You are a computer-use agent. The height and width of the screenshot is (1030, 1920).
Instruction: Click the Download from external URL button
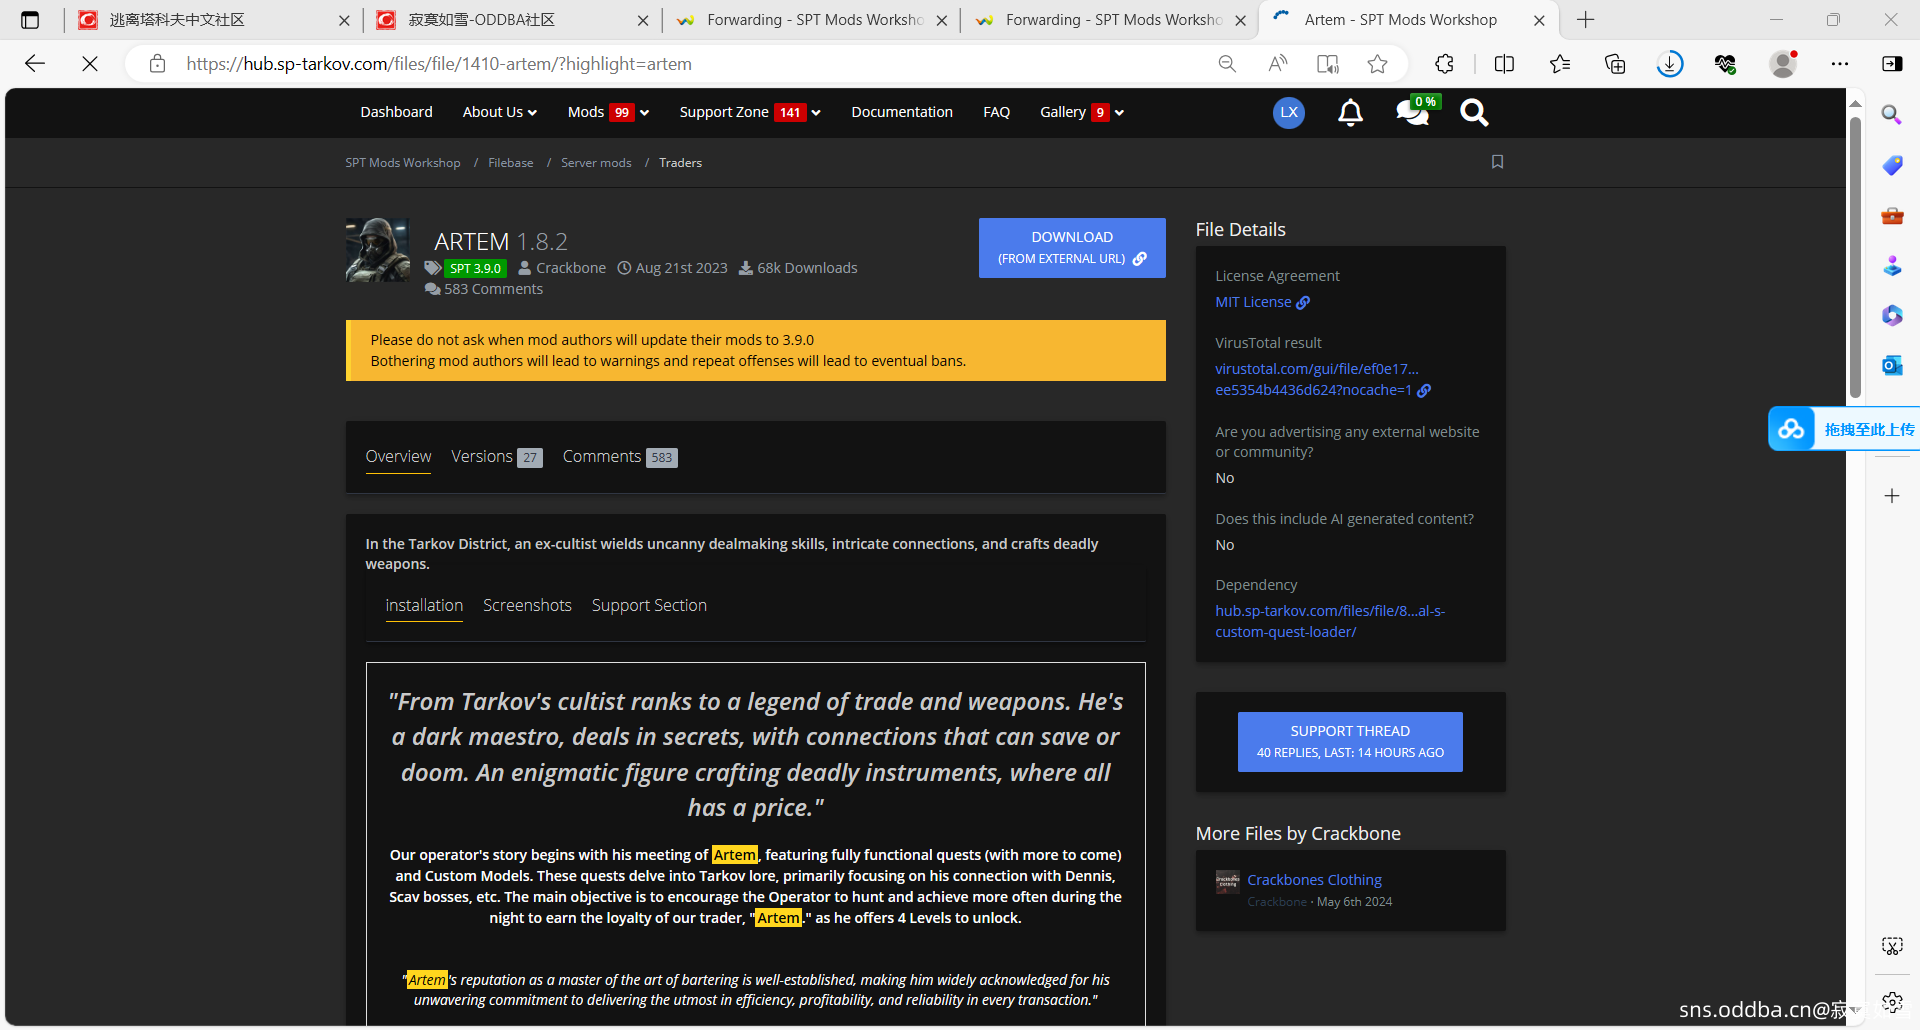pyautogui.click(x=1071, y=248)
